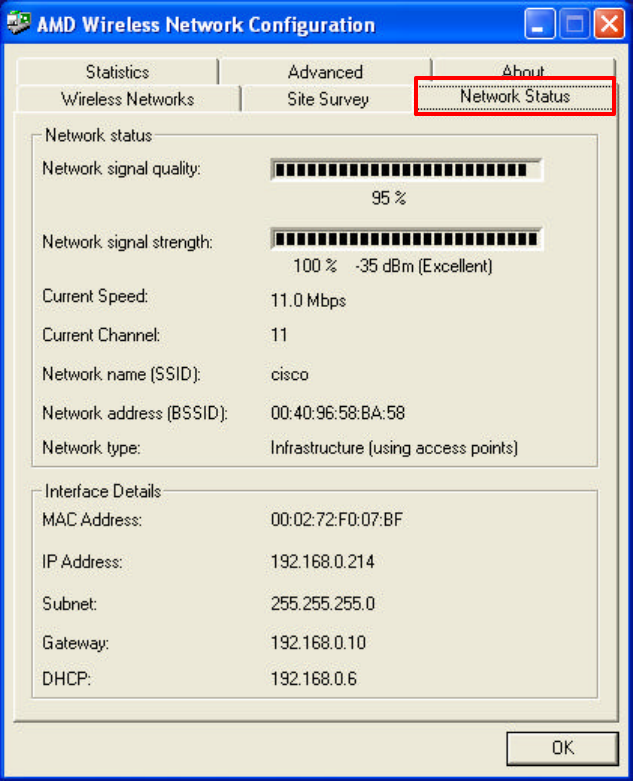The height and width of the screenshot is (781, 633).
Task: Click the disabled maximize button
Action: click(575, 24)
